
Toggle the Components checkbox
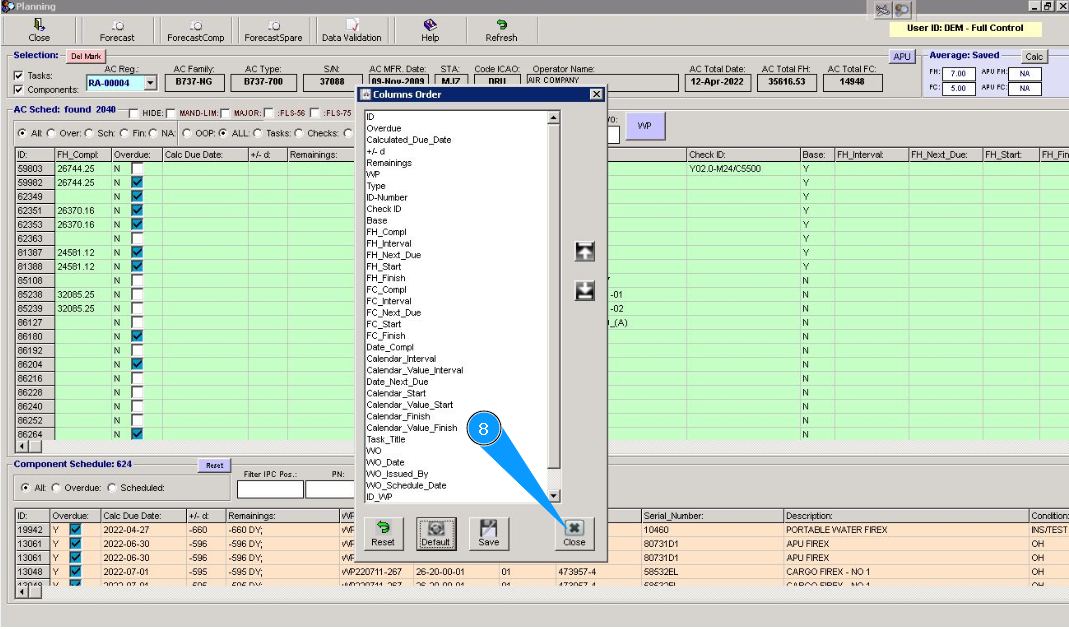coord(19,90)
